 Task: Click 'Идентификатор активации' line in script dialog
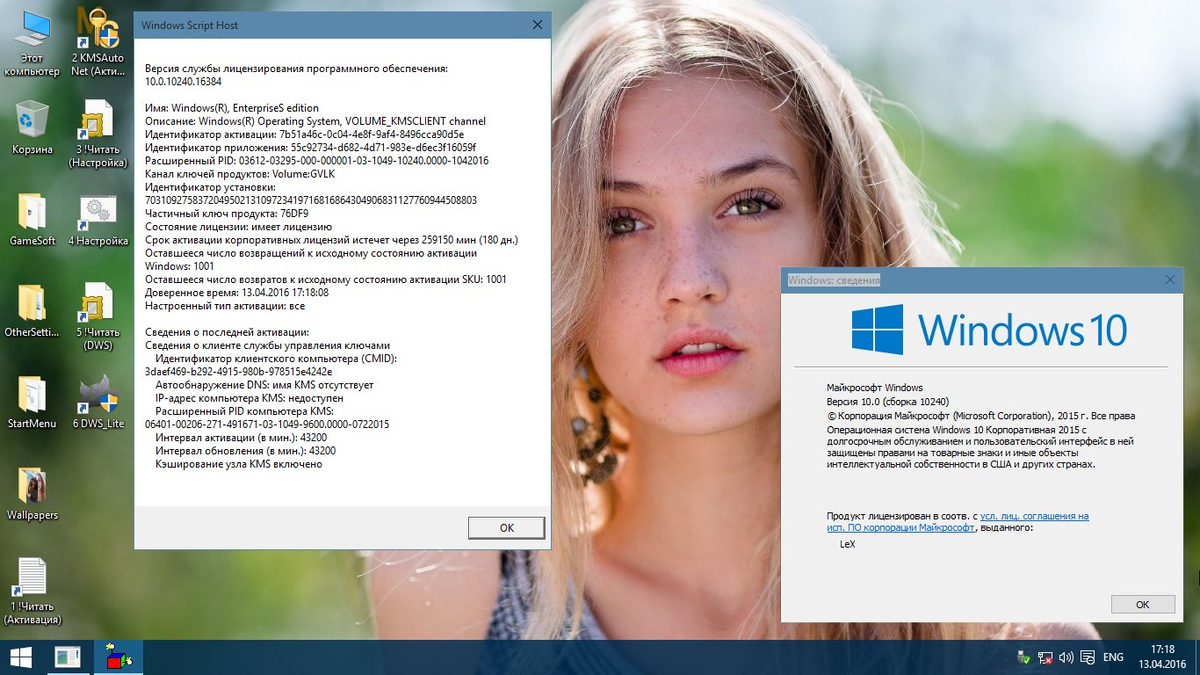point(304,134)
